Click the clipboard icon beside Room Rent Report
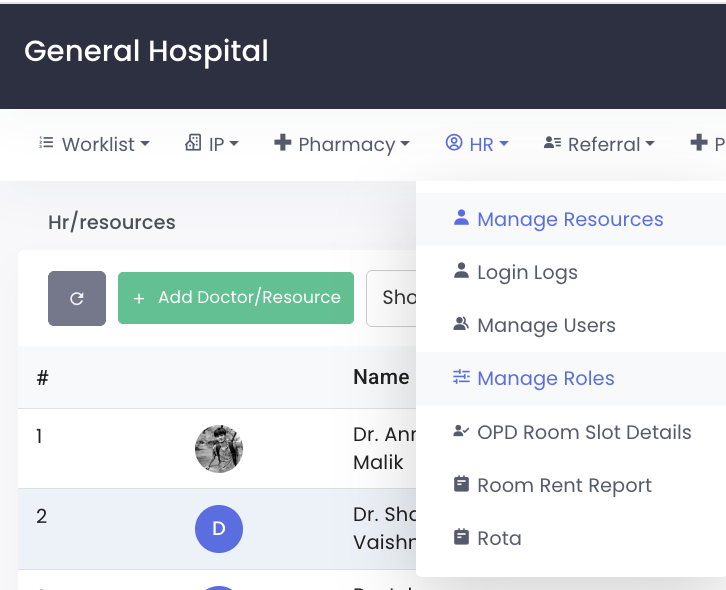This screenshot has width=726, height=590. [x=461, y=484]
